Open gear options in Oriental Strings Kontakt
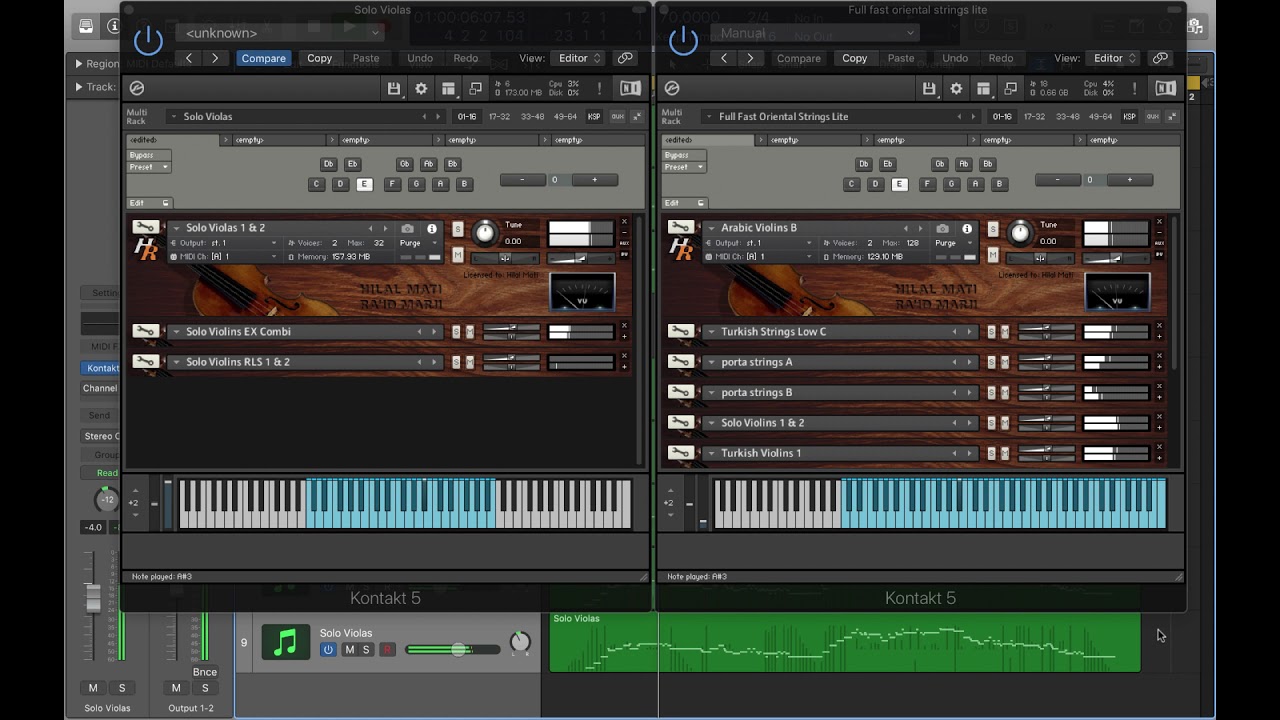Screen dimensions: 1280x720 956,89
